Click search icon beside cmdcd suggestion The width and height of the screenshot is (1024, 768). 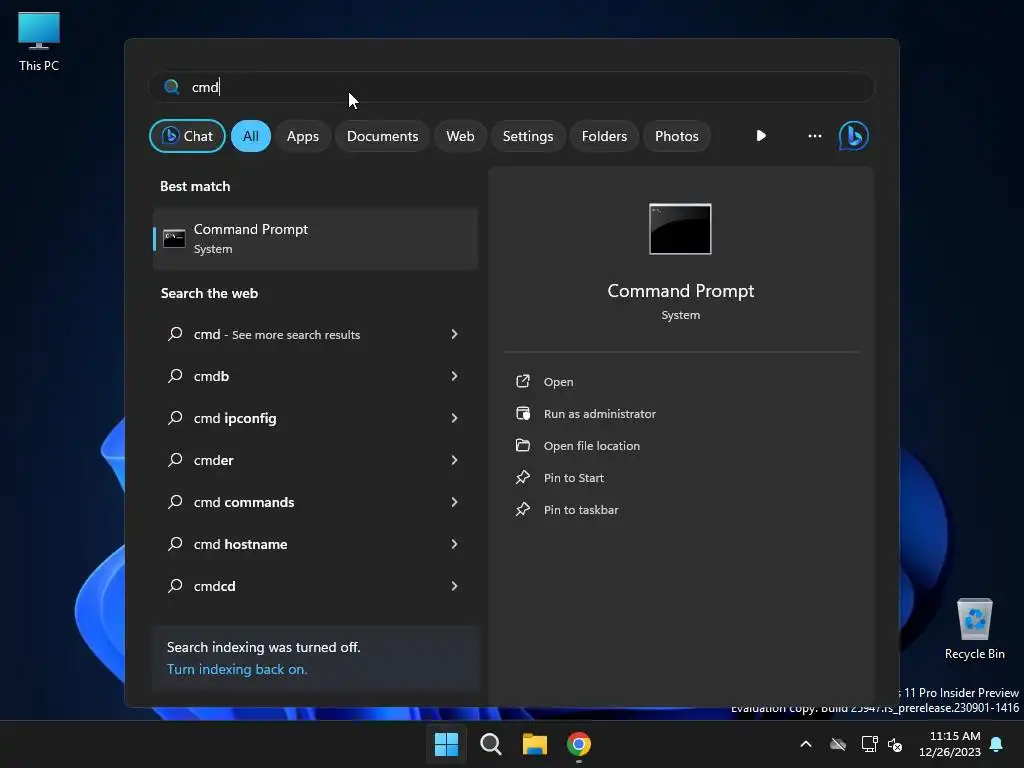click(x=175, y=586)
